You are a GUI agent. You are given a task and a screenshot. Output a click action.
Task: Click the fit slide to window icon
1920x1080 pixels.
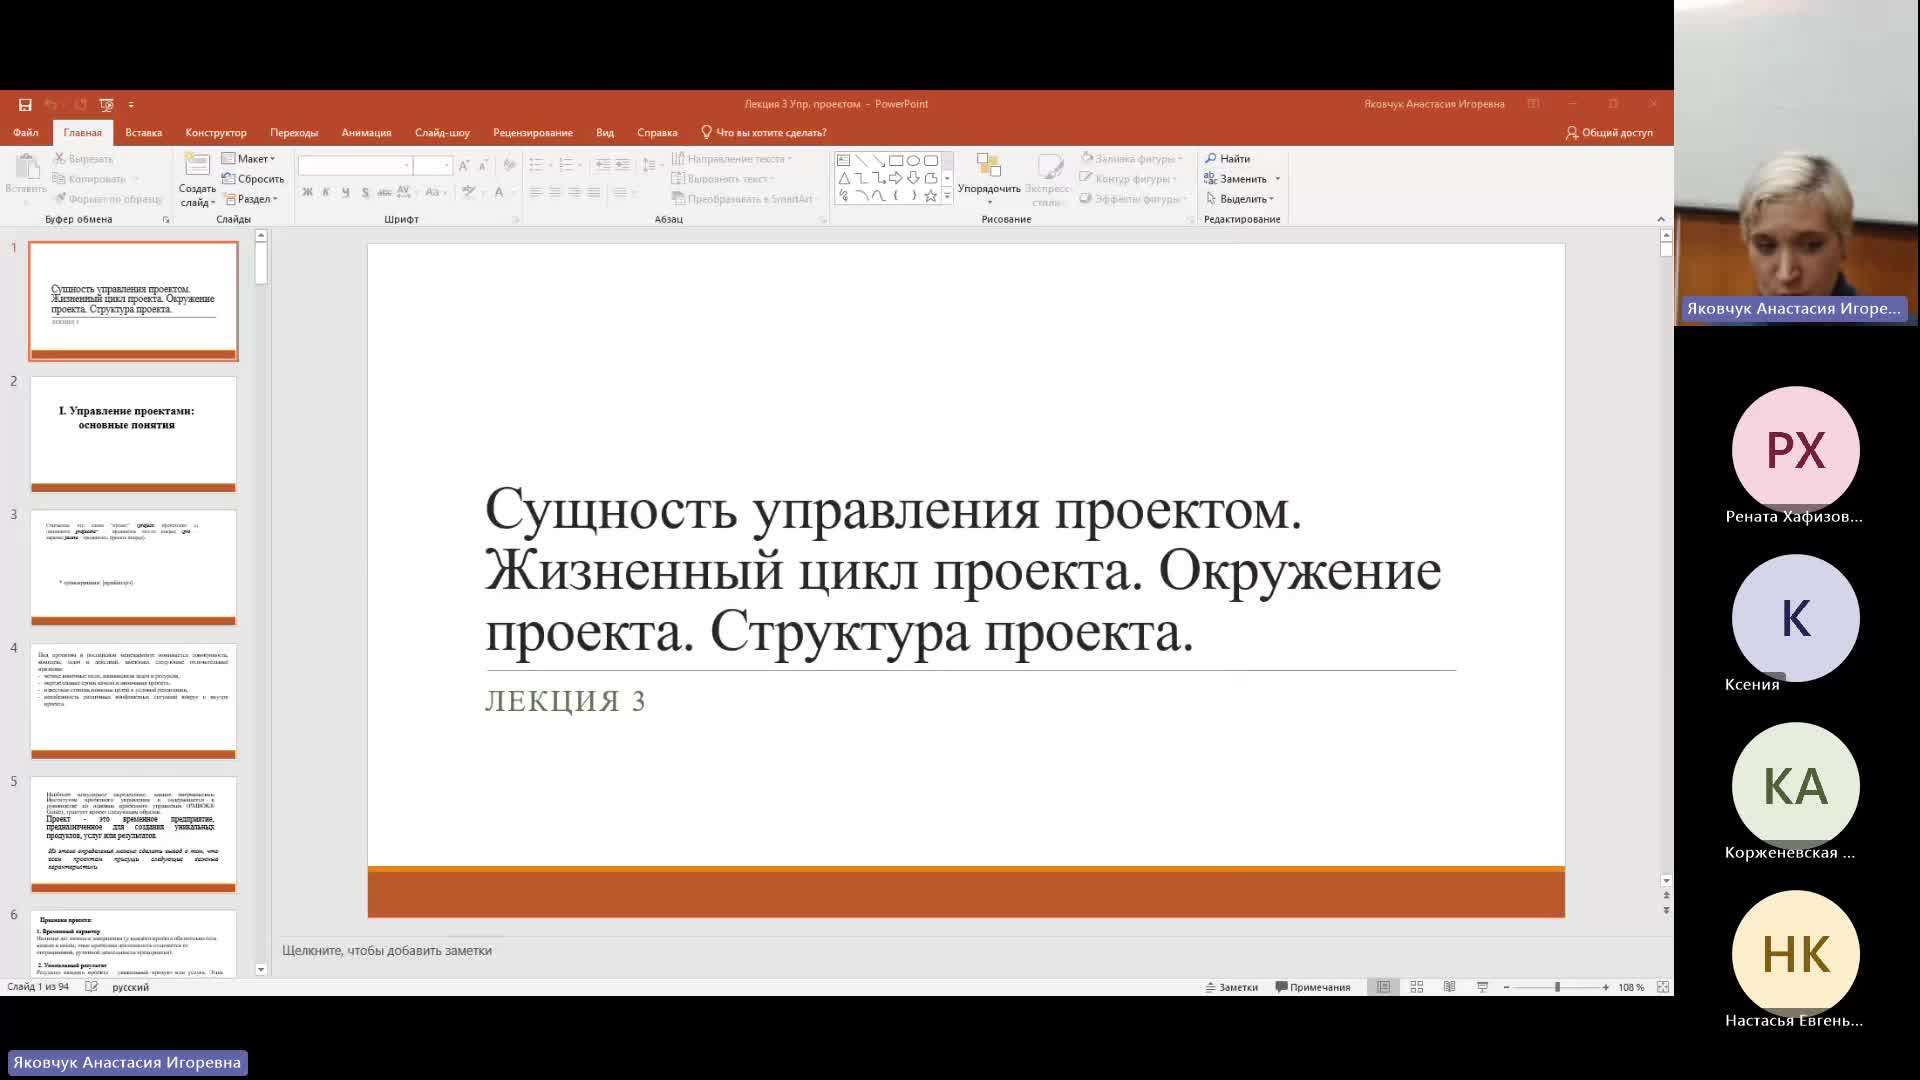pos(1663,987)
